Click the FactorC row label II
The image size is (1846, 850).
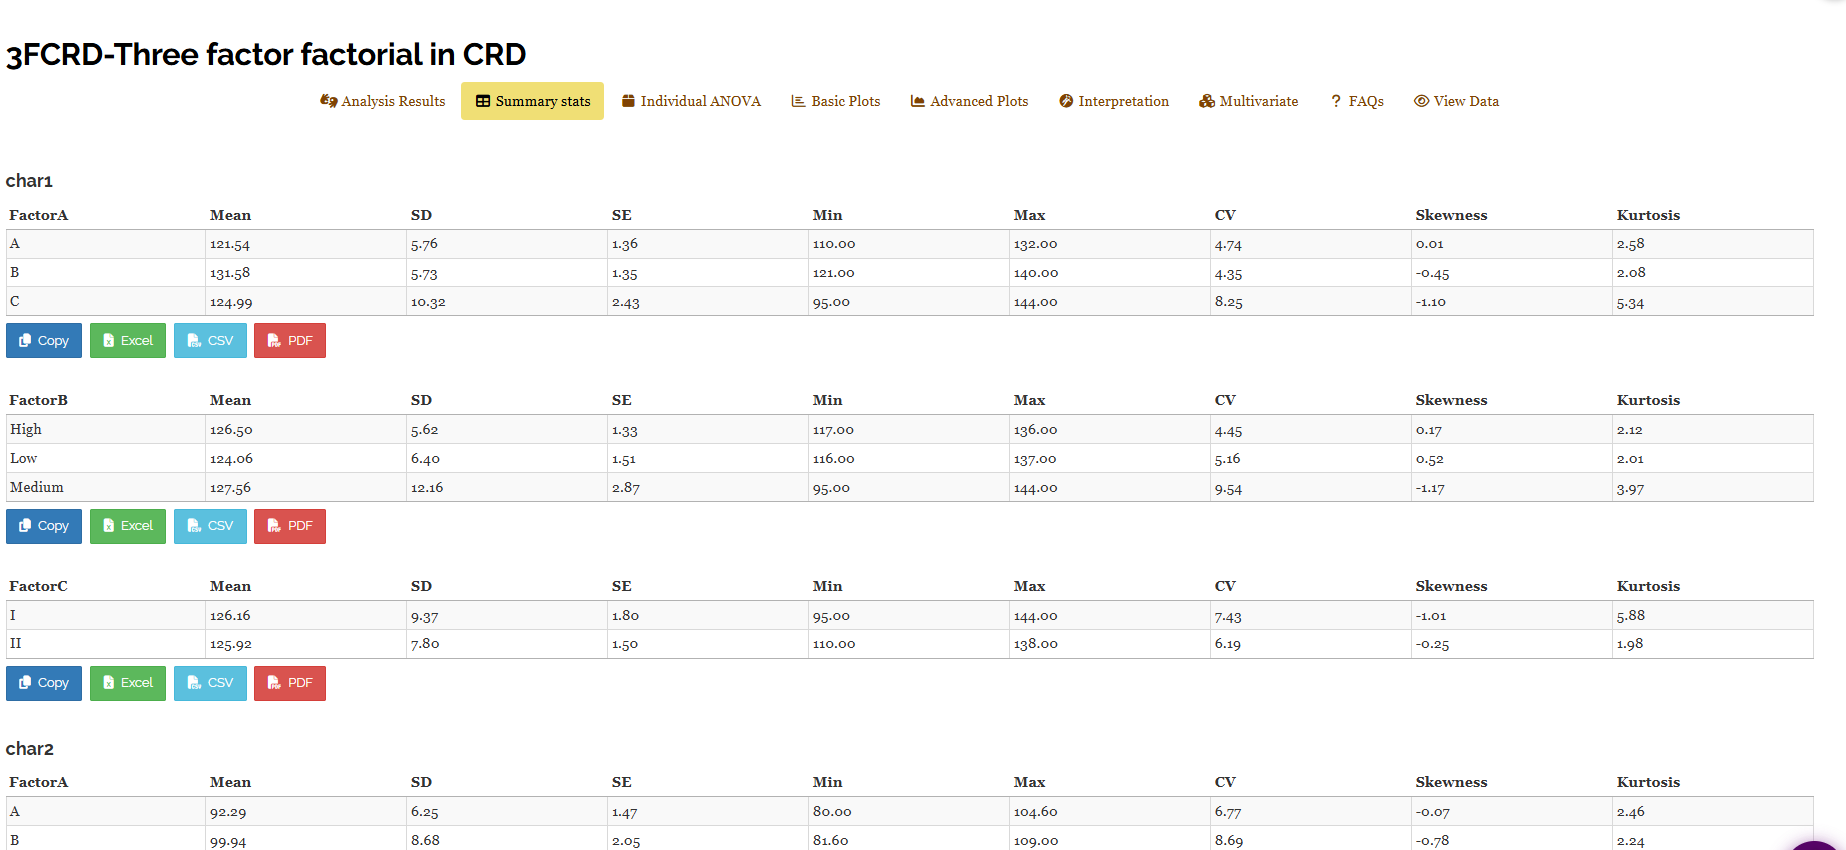(15, 644)
